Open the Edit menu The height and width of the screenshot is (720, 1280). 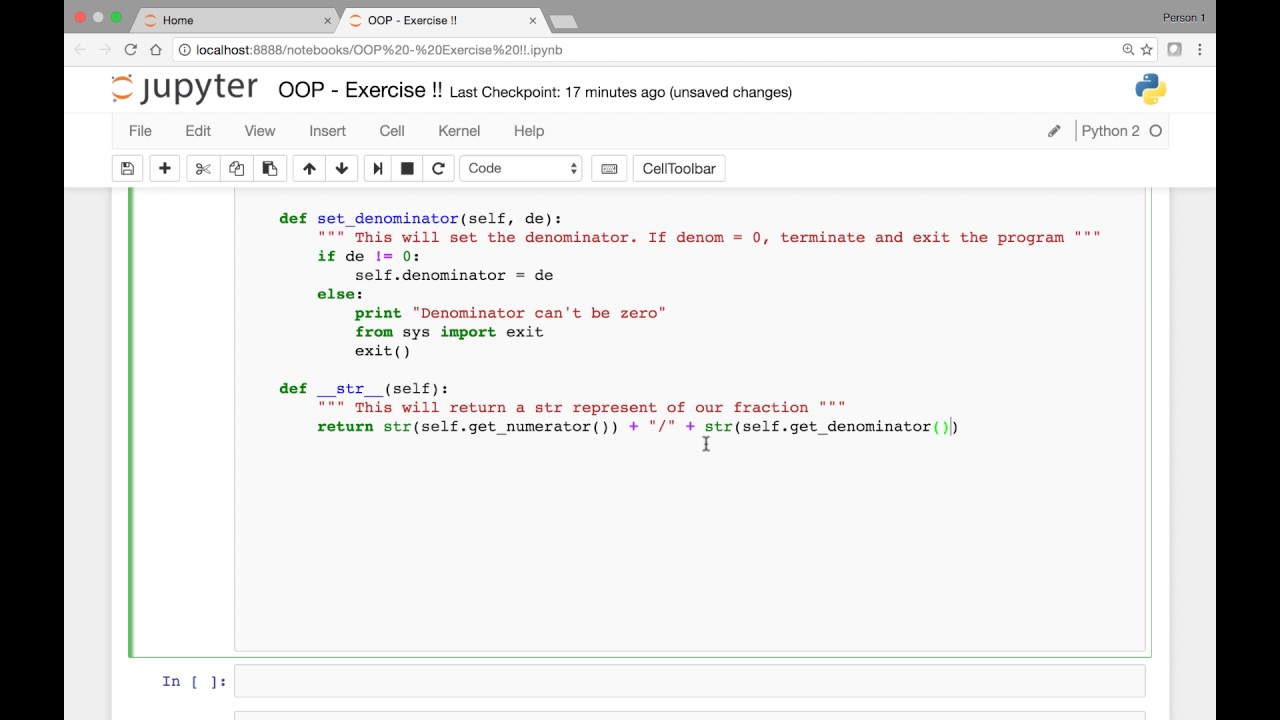coord(198,131)
